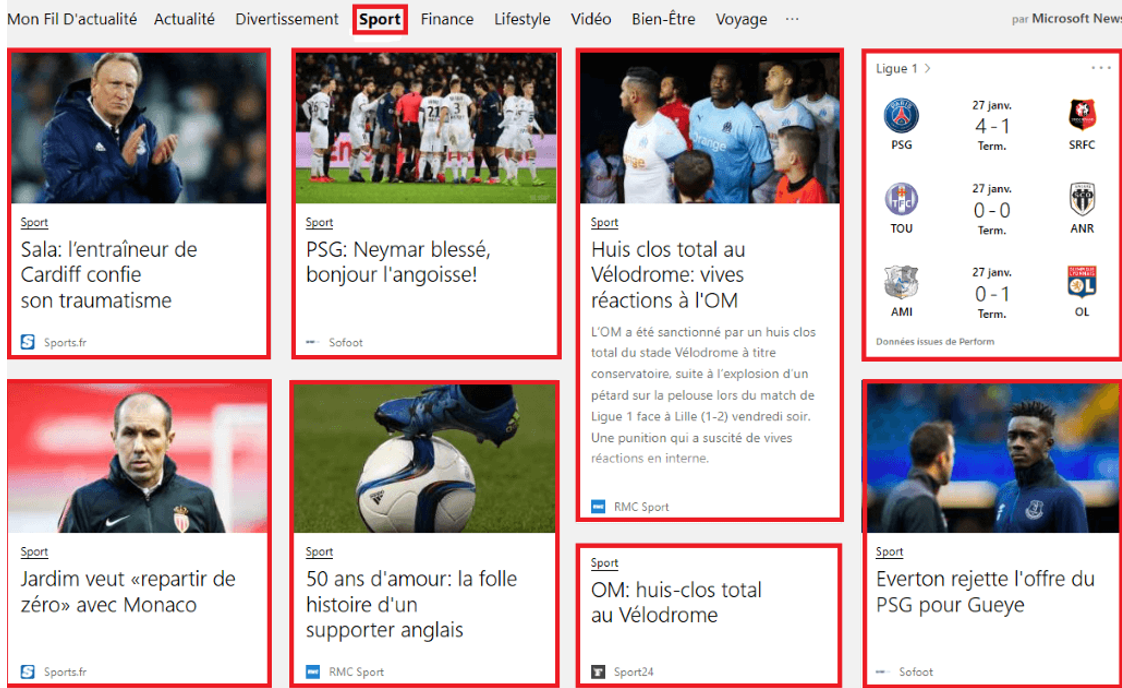Open the Finance tab
Image resolution: width=1122 pixels, height=688 pixels.
pos(447,19)
